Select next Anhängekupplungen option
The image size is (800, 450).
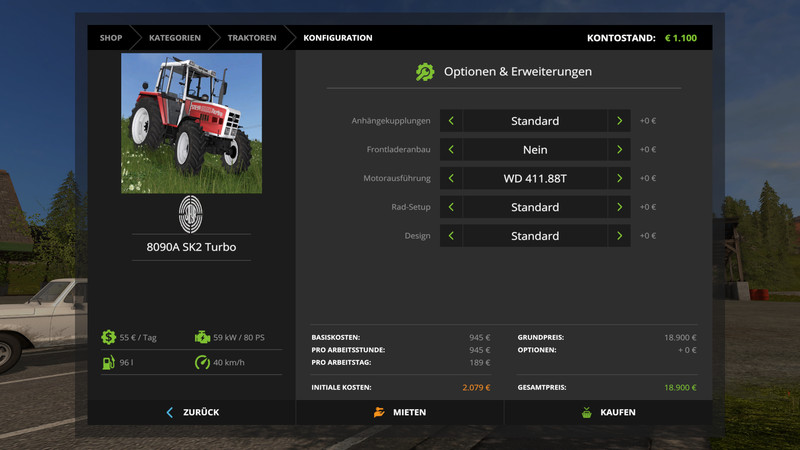coord(620,121)
